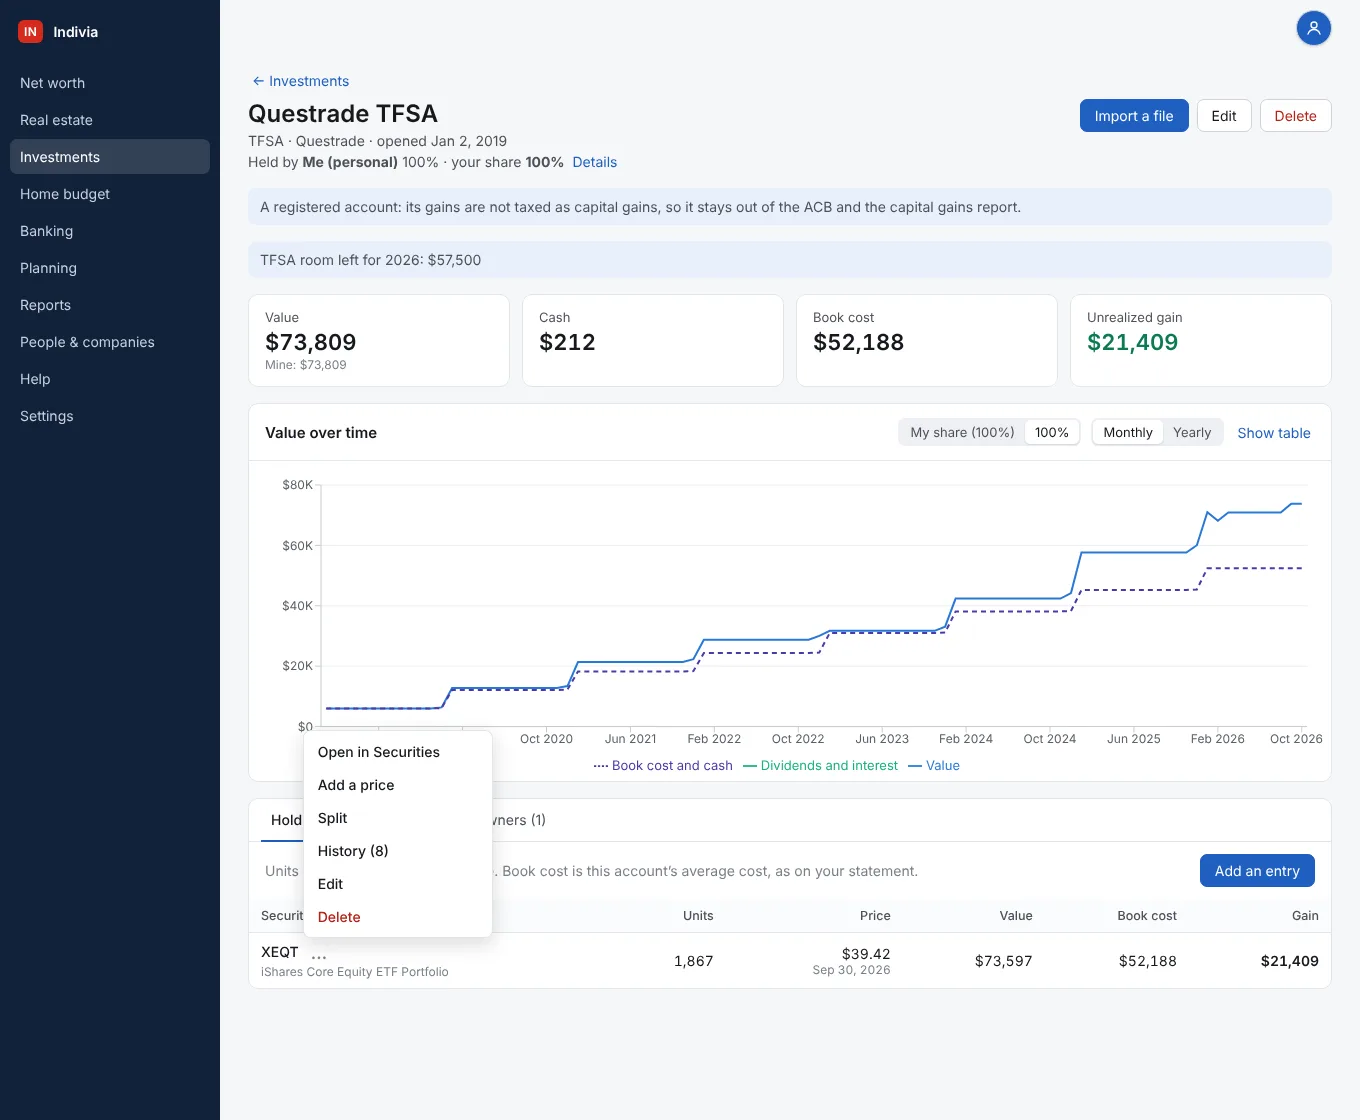Screen dimensions: 1360x1120
Task: Click the account Edit button in header
Action: tap(1224, 116)
